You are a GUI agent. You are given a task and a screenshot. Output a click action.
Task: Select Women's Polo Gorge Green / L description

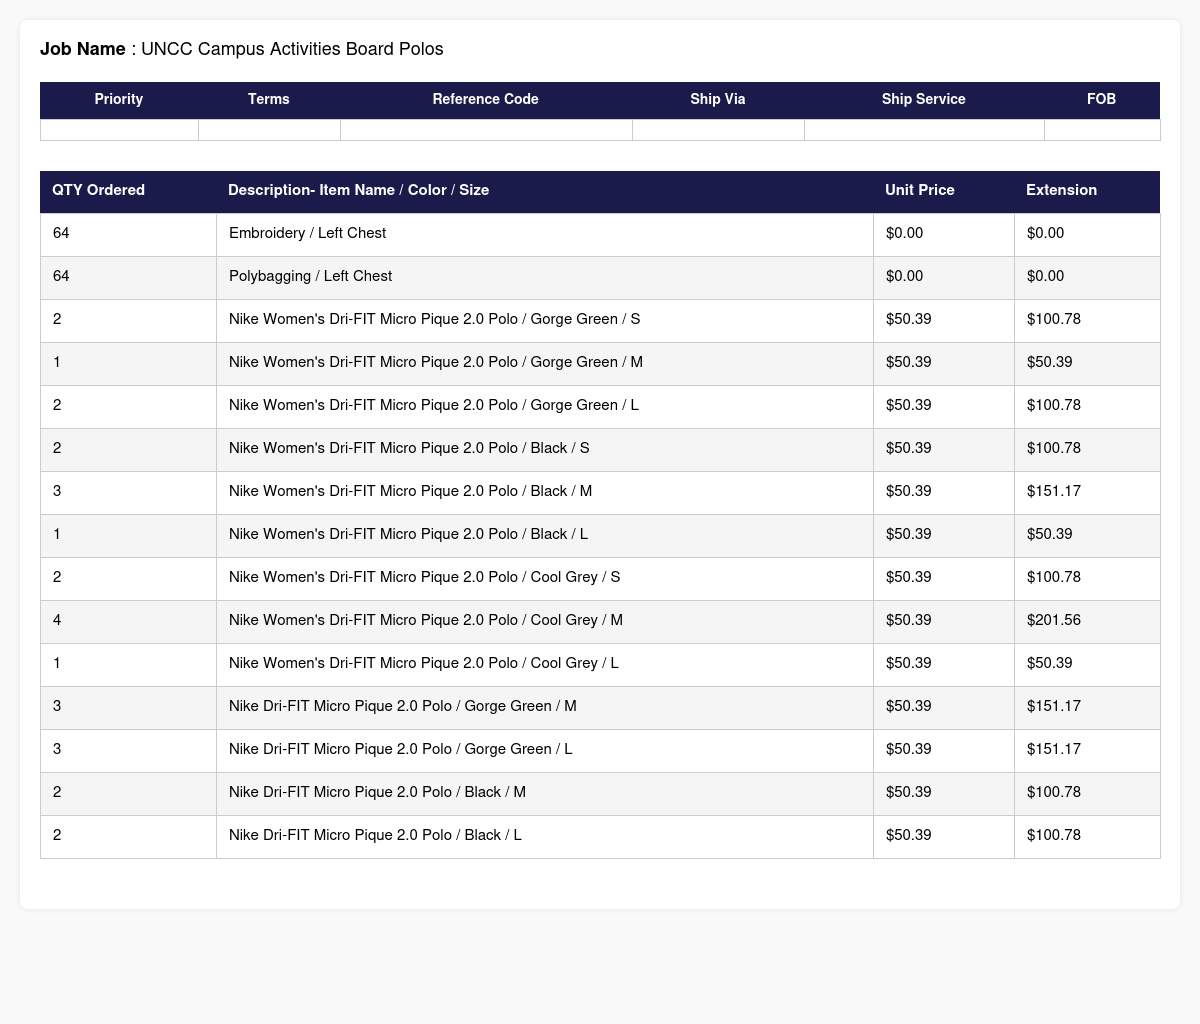pyautogui.click(x=434, y=405)
